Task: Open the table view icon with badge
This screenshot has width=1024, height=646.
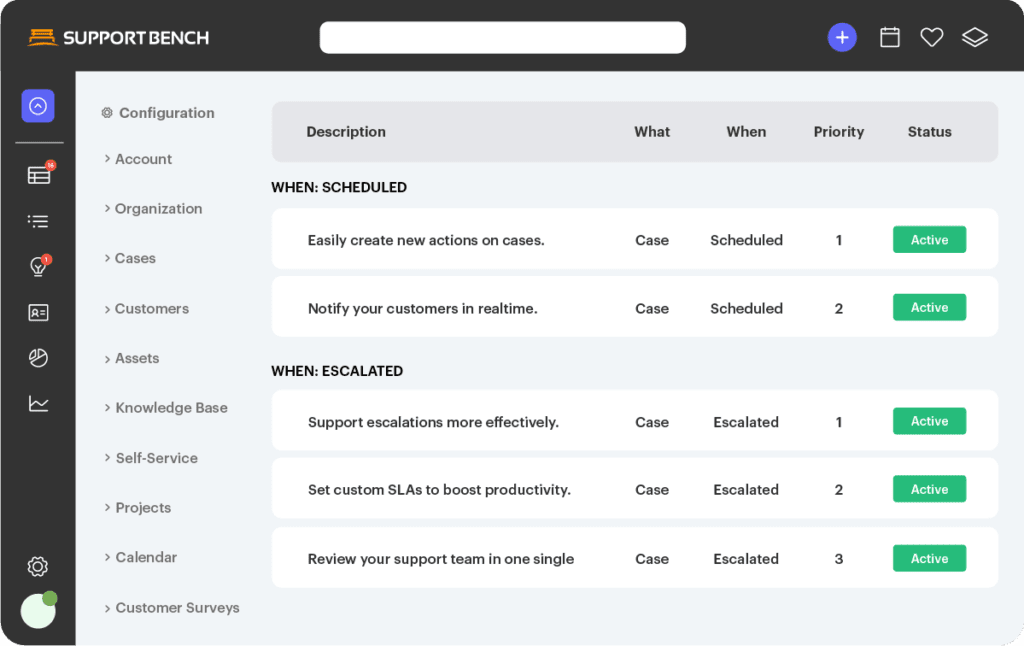Action: (39, 175)
